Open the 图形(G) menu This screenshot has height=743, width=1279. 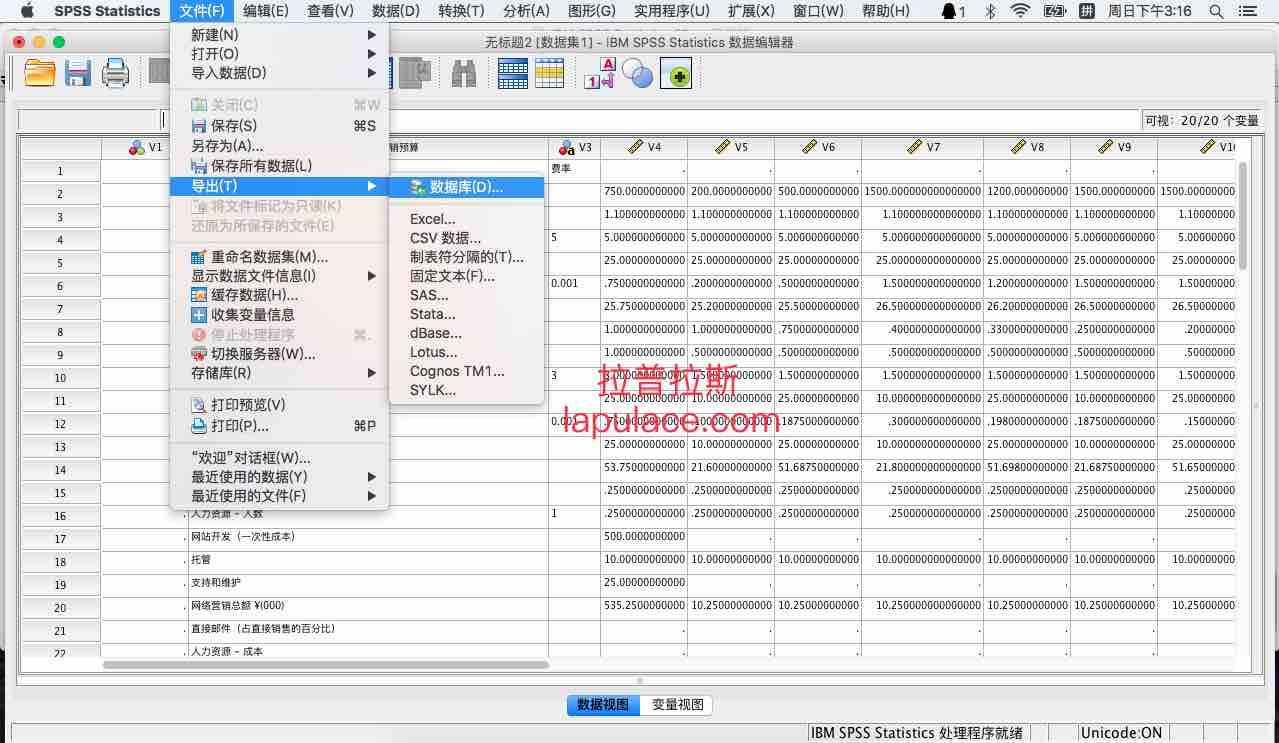point(591,11)
